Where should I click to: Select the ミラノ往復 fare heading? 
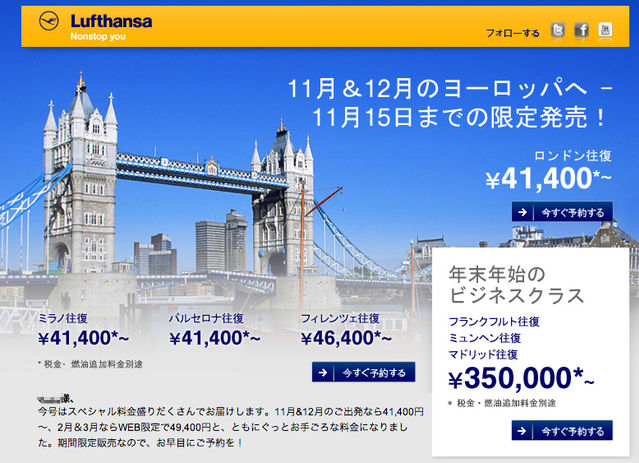tap(63, 318)
